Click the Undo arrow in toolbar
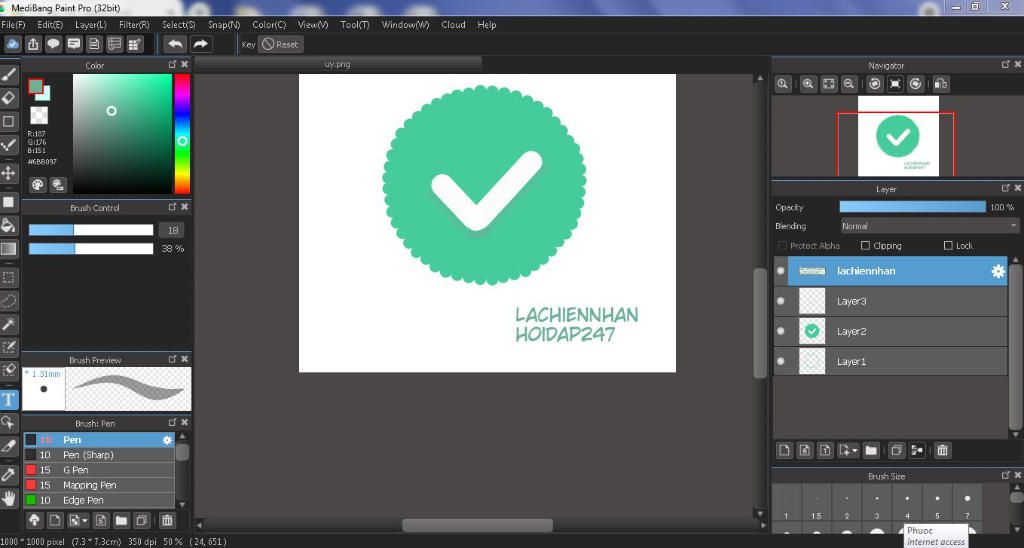The image size is (1024, 548). pyautogui.click(x=174, y=44)
